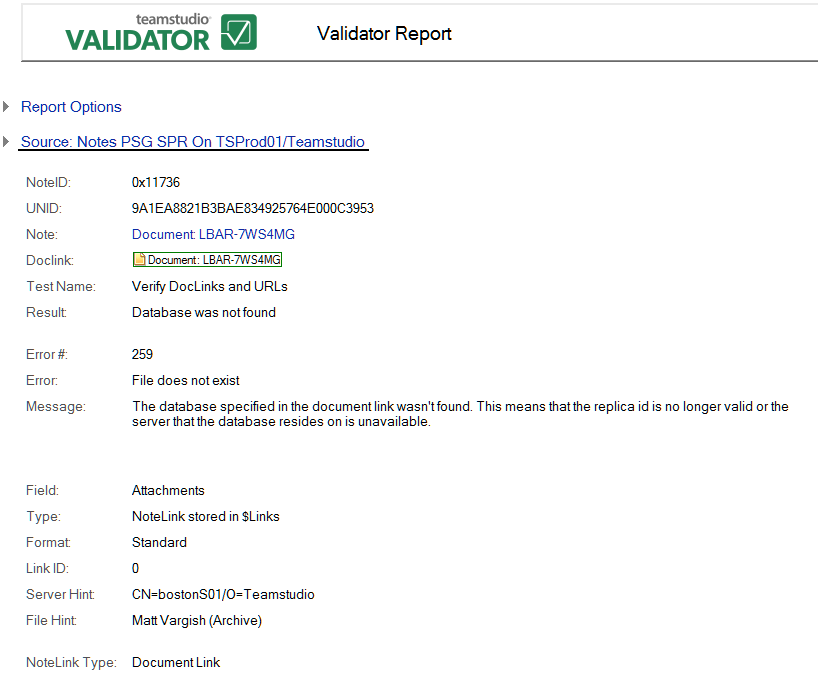Click the Error #: field label
This screenshot has width=818, height=677.
46,354
